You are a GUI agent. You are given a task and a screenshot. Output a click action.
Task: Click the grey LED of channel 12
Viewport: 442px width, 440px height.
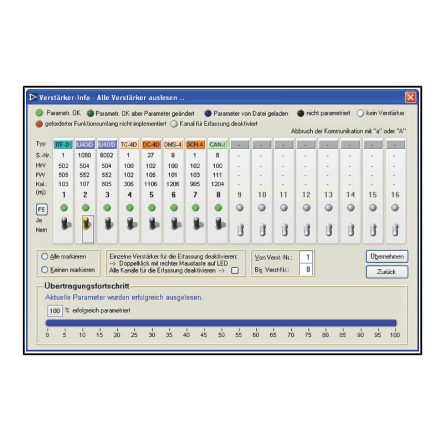(x=306, y=208)
